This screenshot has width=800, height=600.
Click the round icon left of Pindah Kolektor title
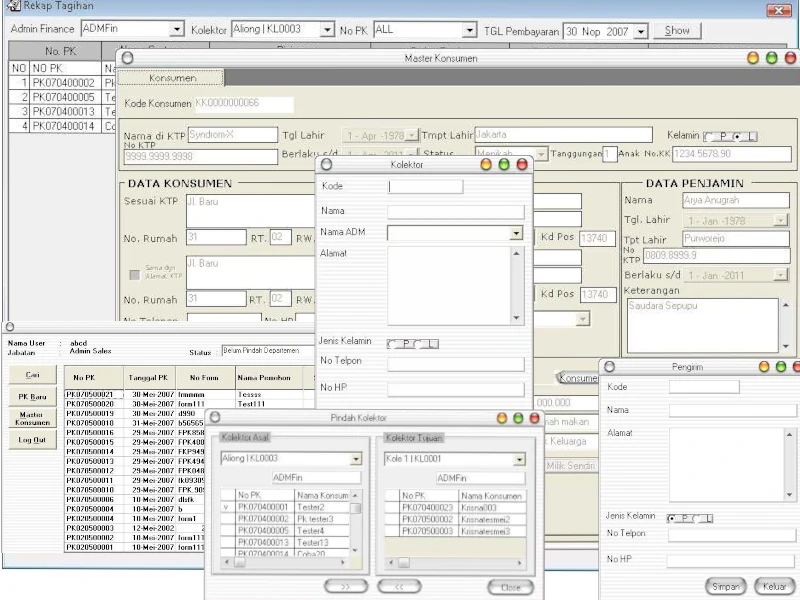(x=215, y=417)
